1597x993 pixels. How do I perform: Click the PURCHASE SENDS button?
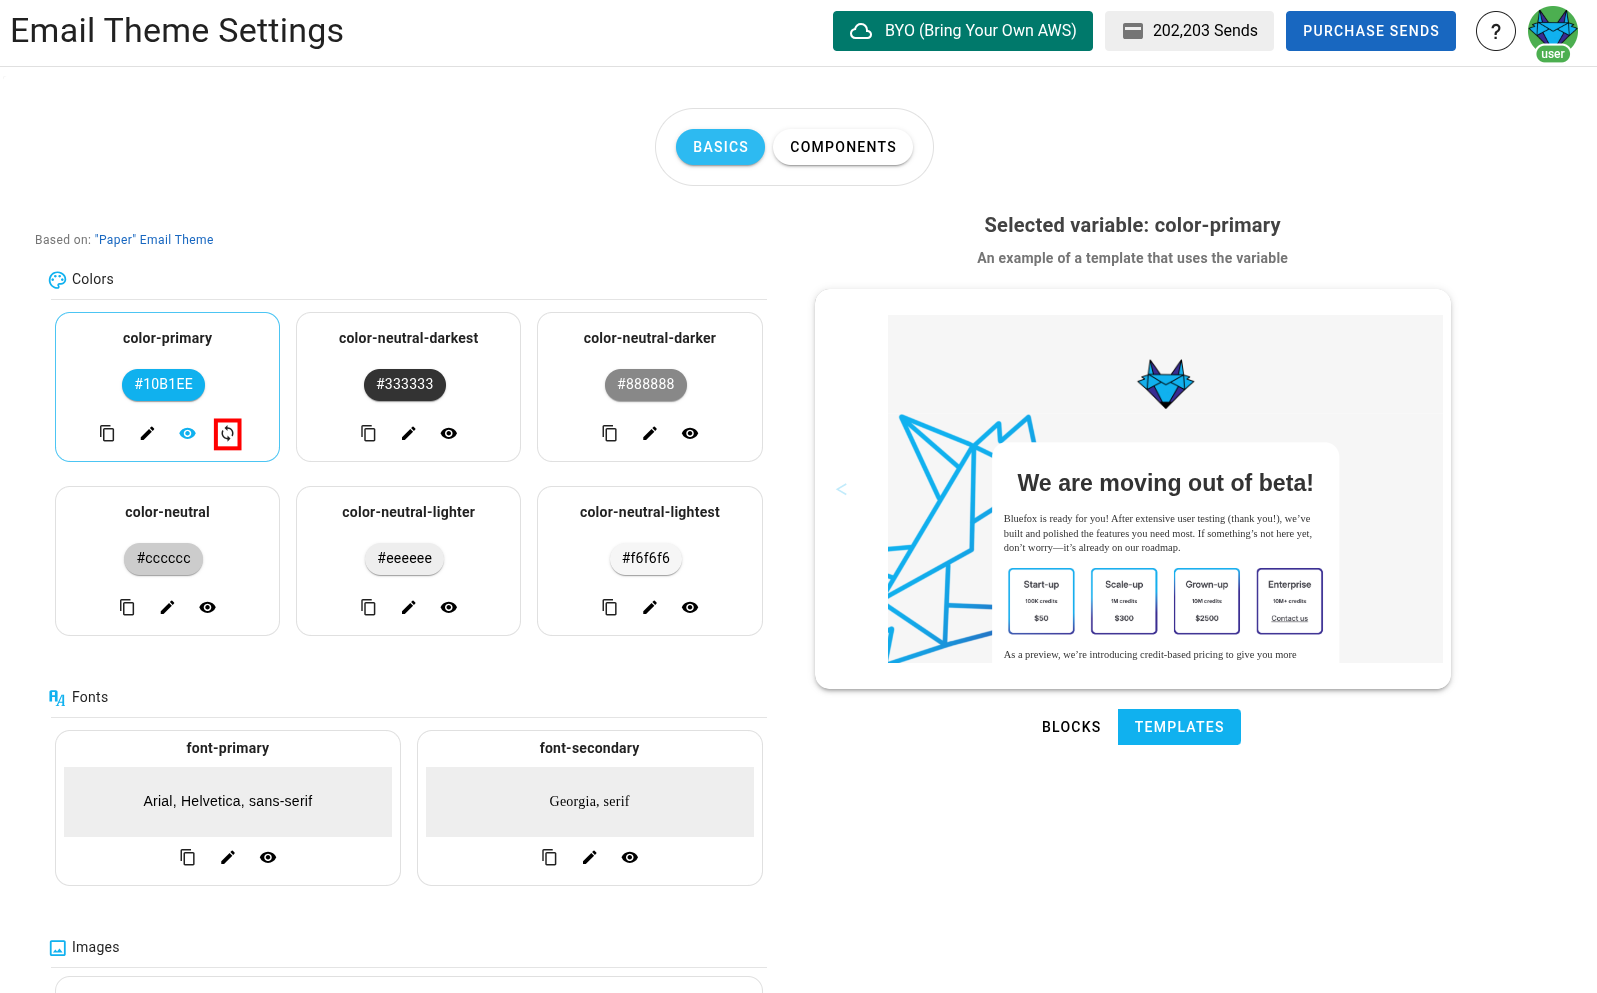1370,31
